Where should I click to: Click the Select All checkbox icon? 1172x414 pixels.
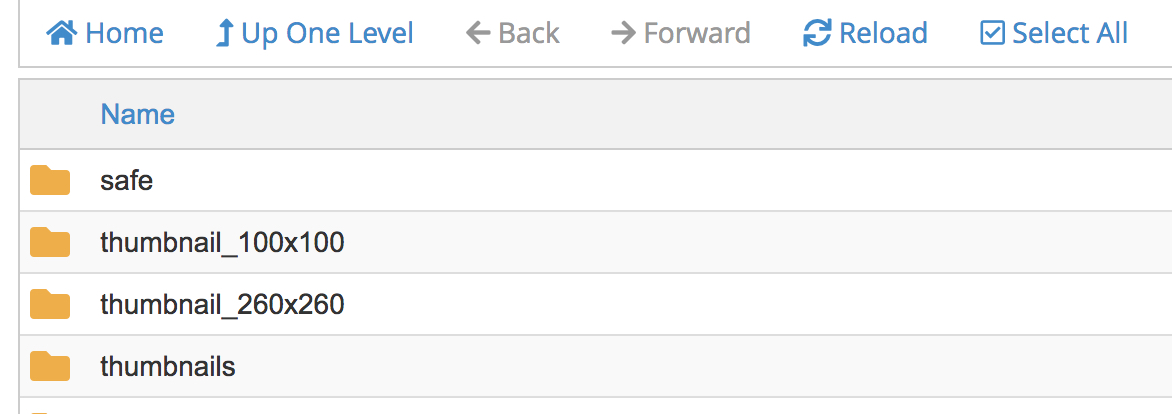click(992, 34)
